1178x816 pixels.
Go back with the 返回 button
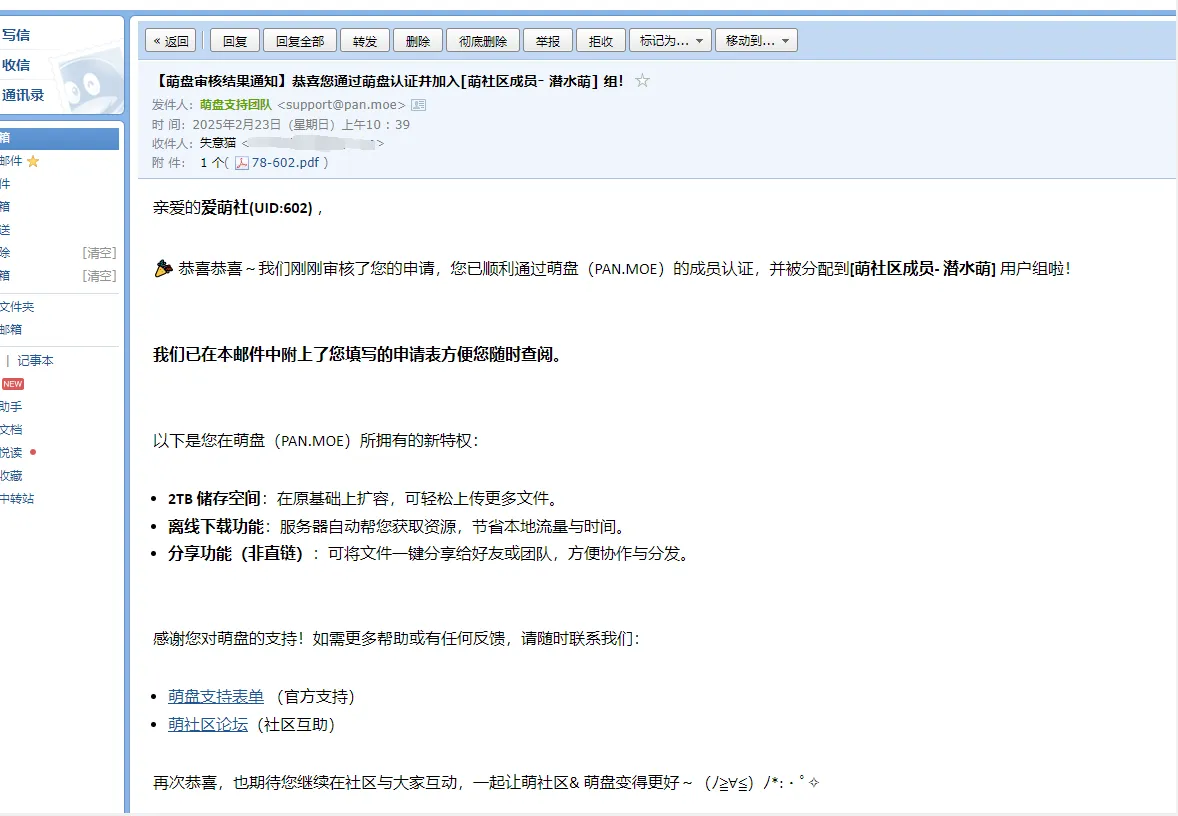click(171, 41)
